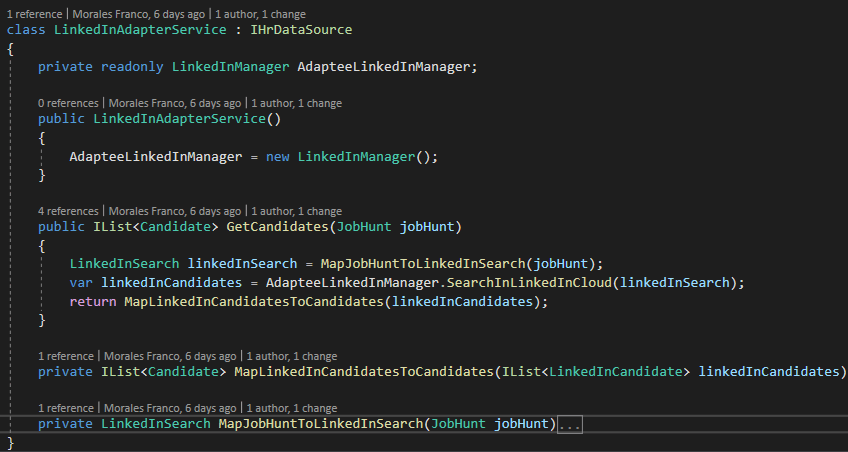The width and height of the screenshot is (848, 452).
Task: Open '1 author, 1 change' above GetCandidates
Action: click(x=296, y=211)
